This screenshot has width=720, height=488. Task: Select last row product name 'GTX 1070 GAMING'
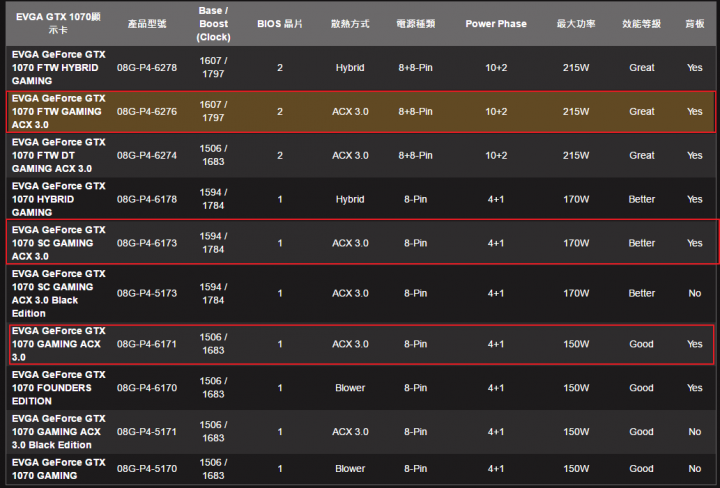coord(59,469)
